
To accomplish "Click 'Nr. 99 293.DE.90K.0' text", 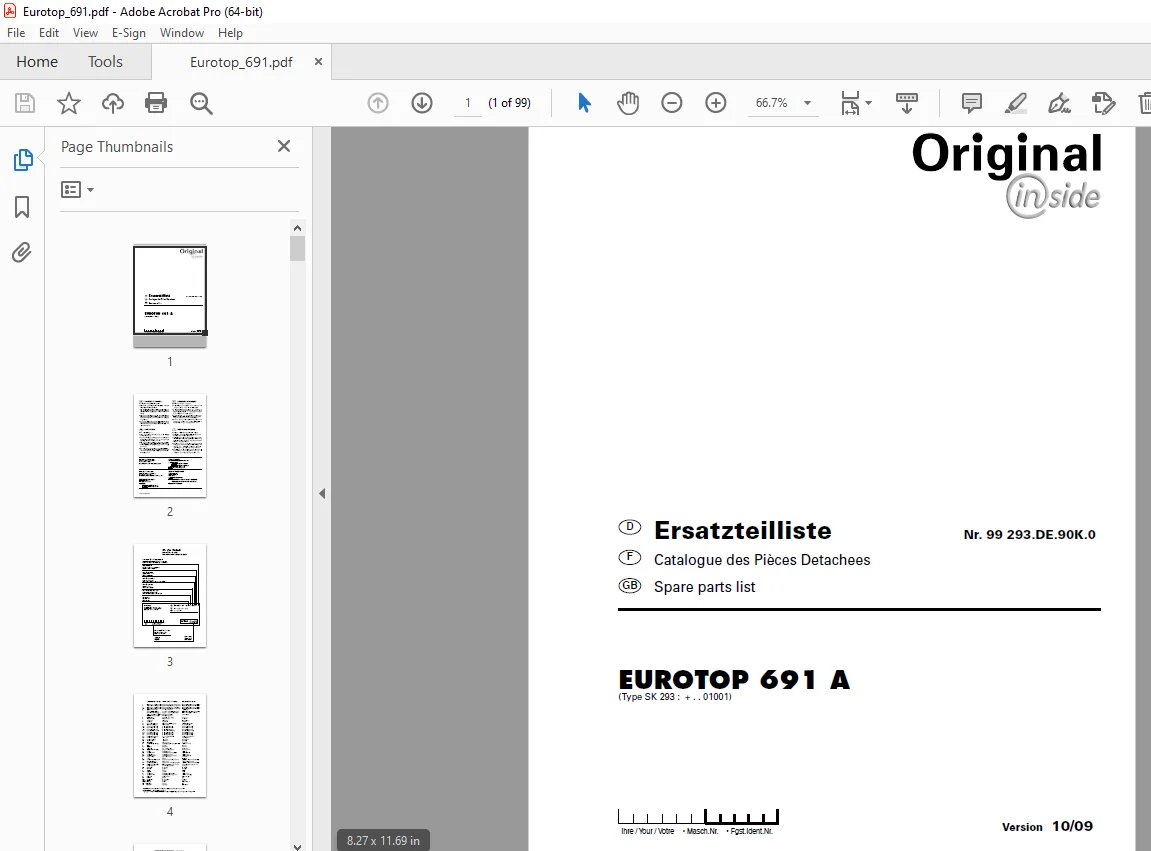I will pos(1029,535).
